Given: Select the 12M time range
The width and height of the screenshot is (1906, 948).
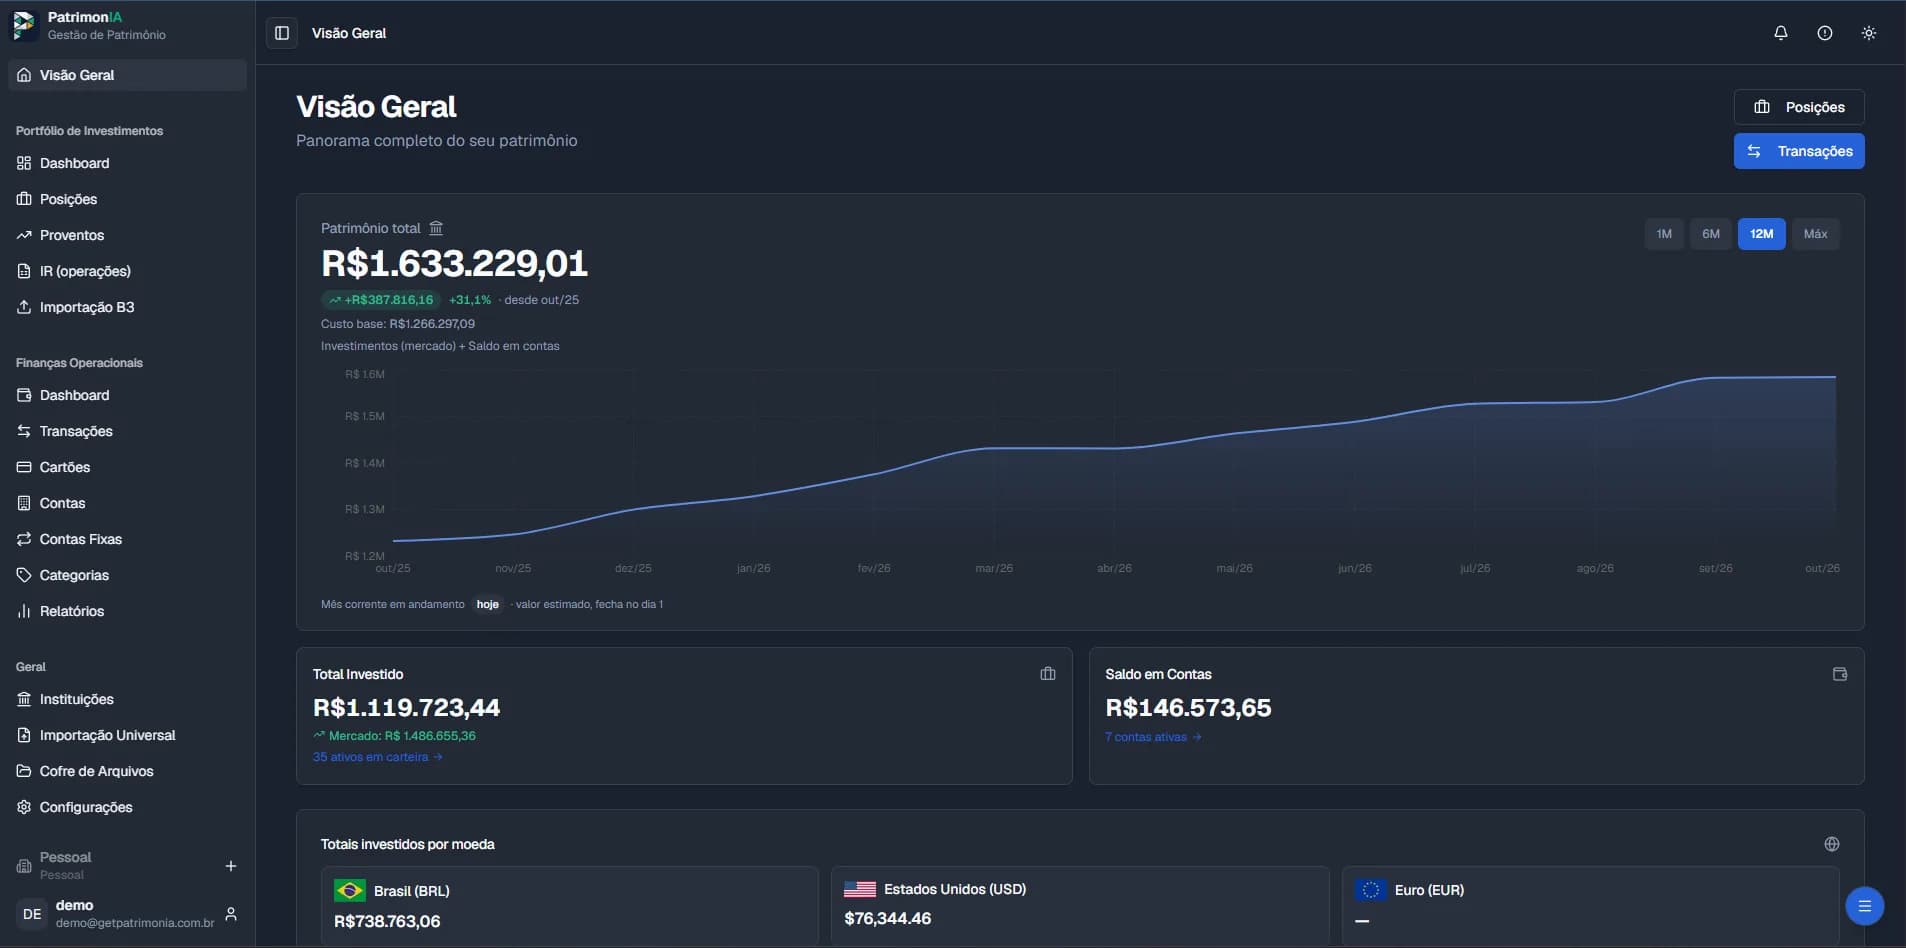Looking at the screenshot, I should point(1762,234).
